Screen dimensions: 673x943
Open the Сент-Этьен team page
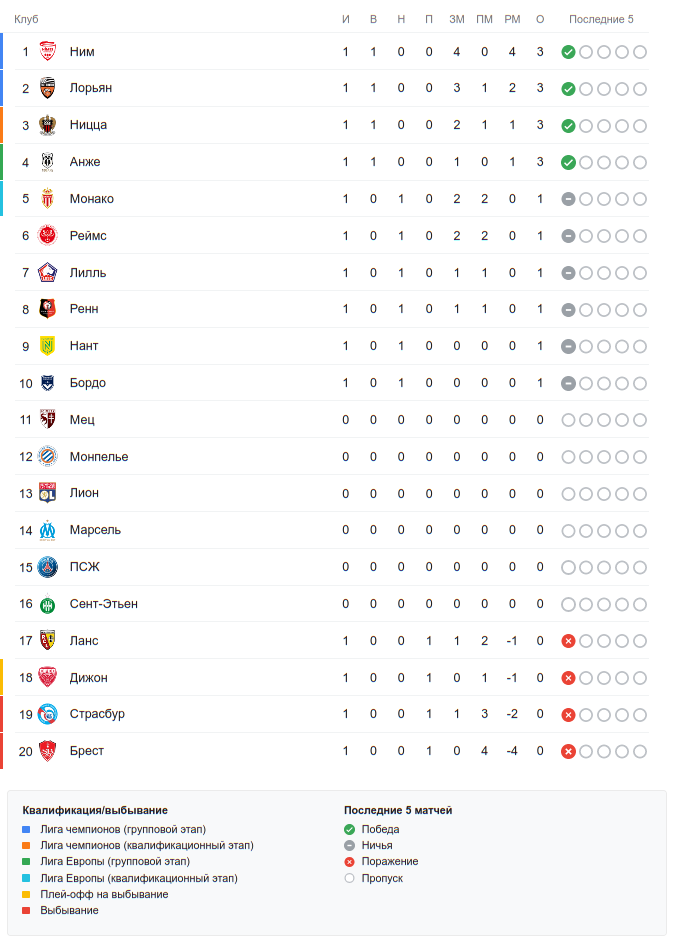pos(103,604)
